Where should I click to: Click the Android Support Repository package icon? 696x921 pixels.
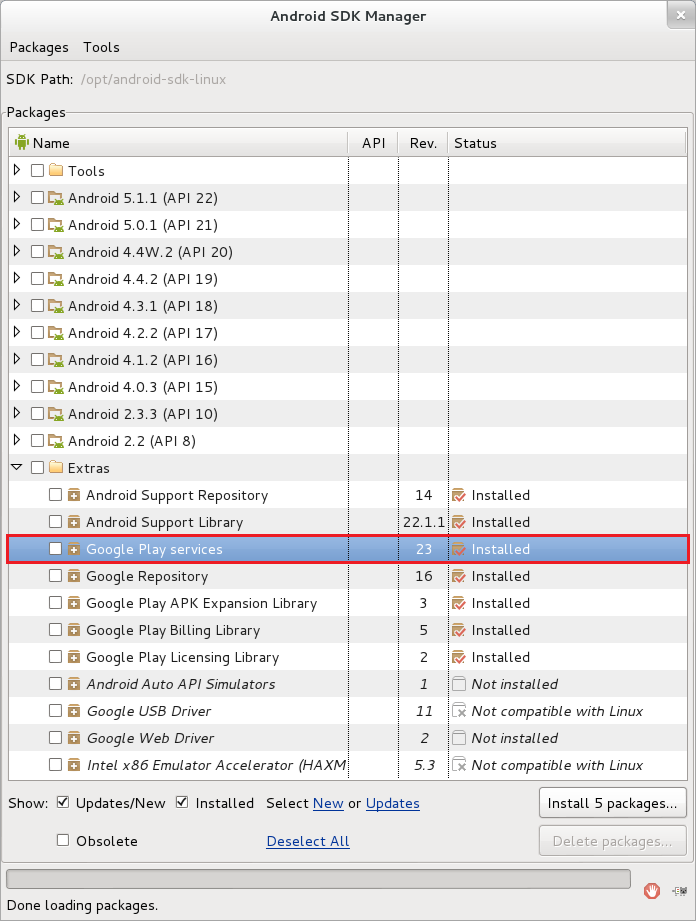[74, 495]
